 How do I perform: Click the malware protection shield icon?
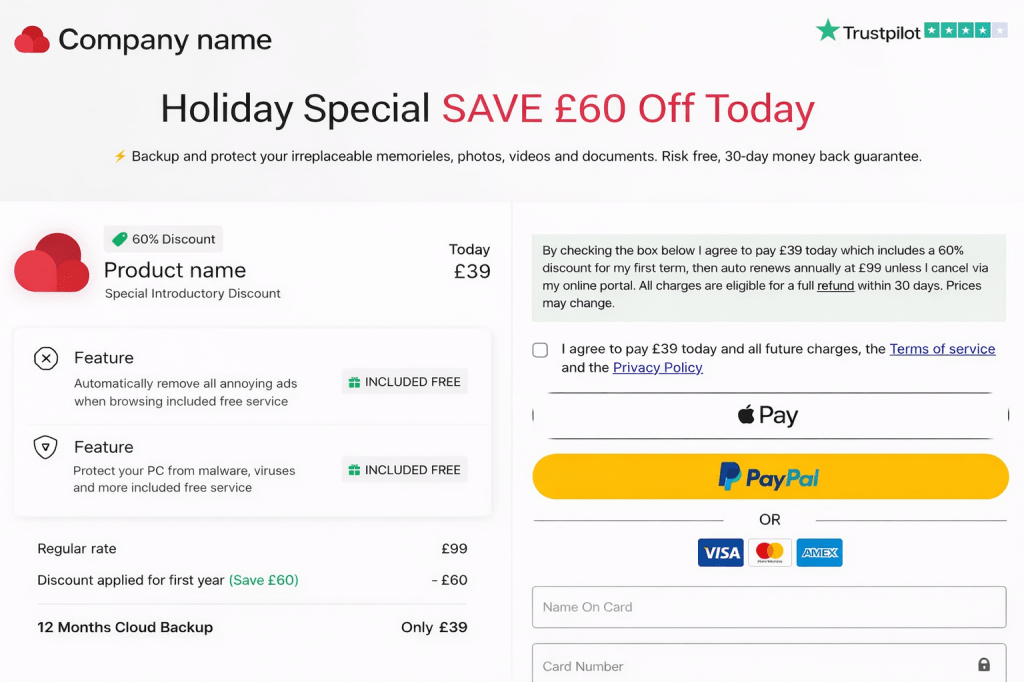click(46, 447)
